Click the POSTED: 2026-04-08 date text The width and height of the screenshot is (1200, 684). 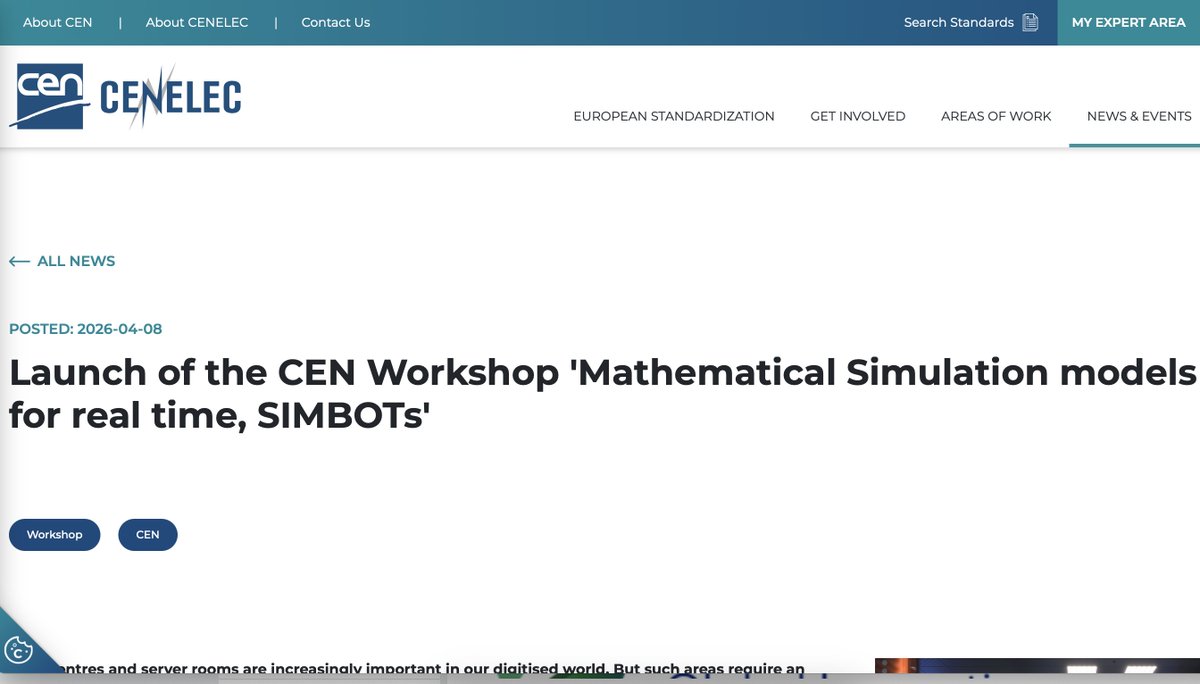coord(85,329)
